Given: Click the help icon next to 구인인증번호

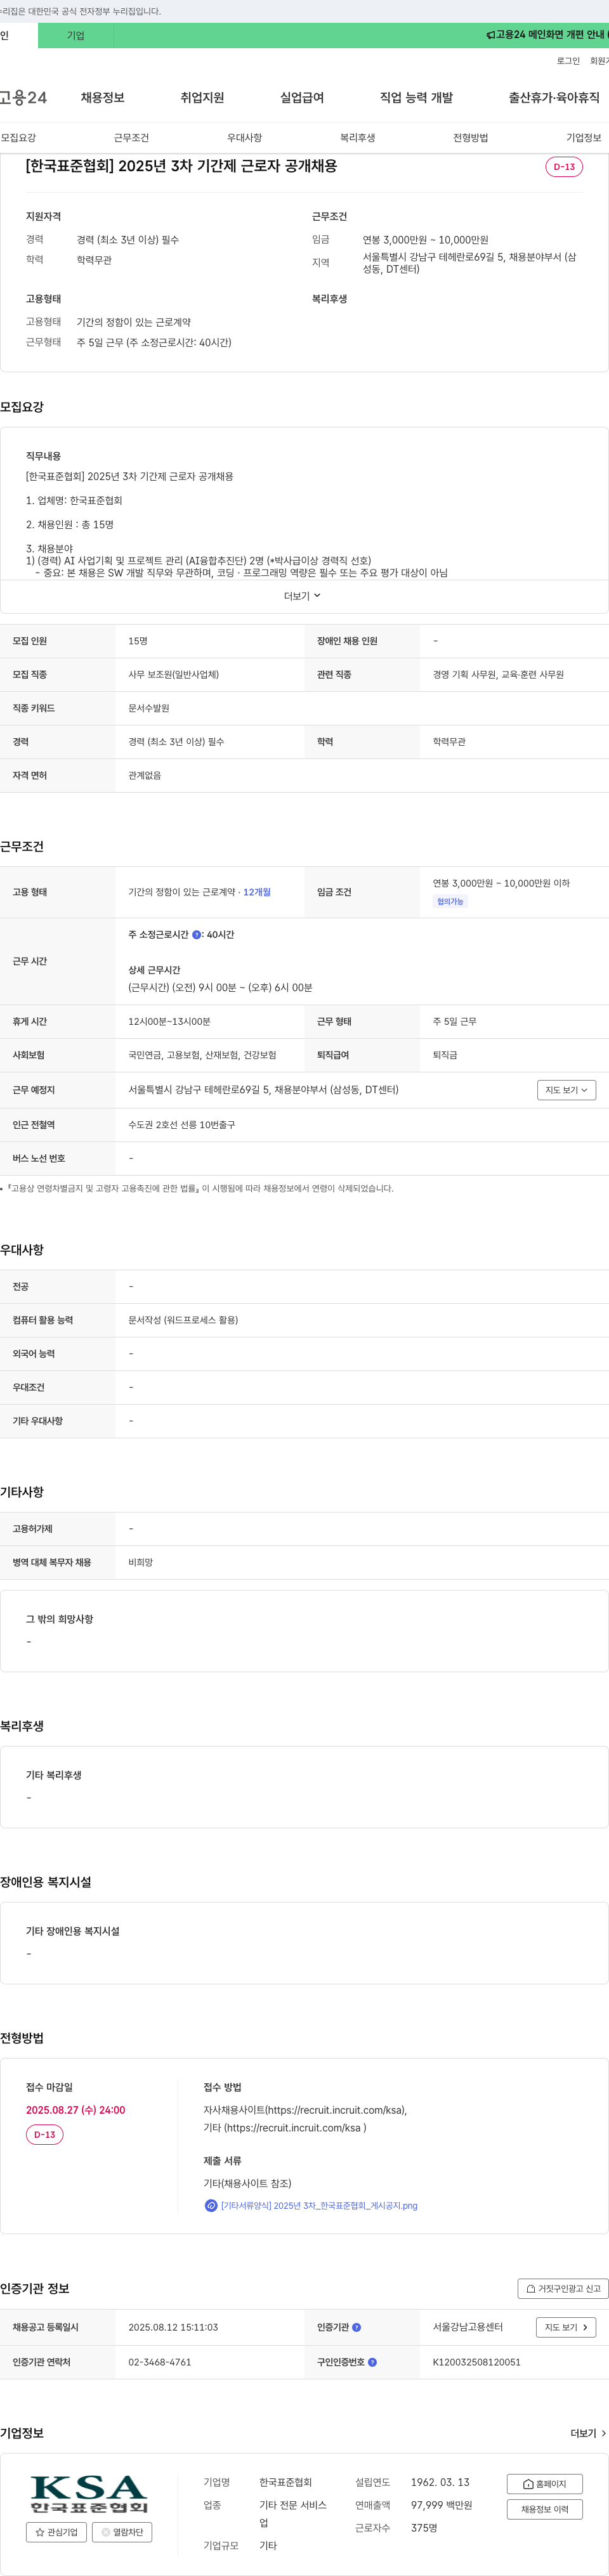Looking at the screenshot, I should coord(372,2362).
